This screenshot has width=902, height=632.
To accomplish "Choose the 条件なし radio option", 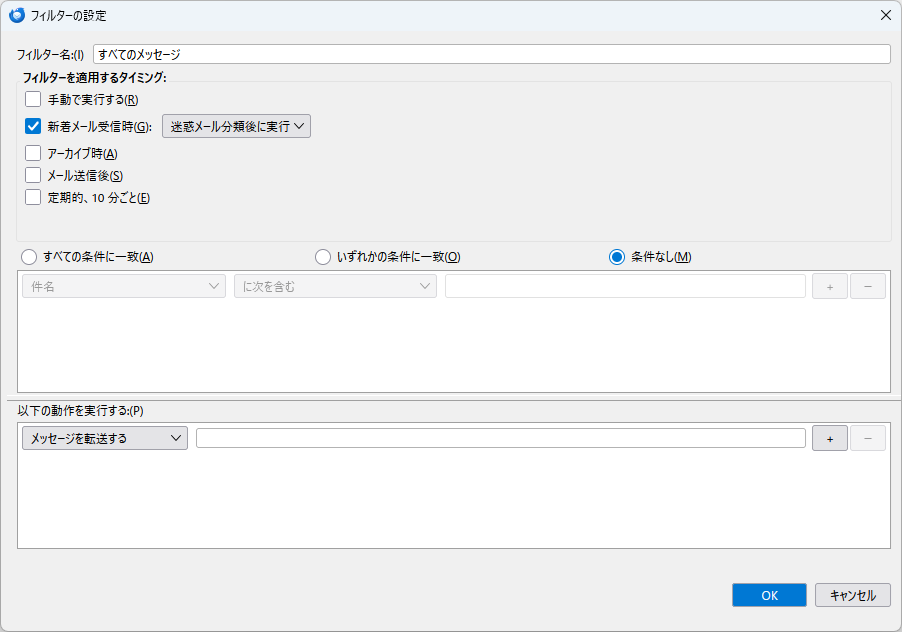I will pyautogui.click(x=617, y=257).
